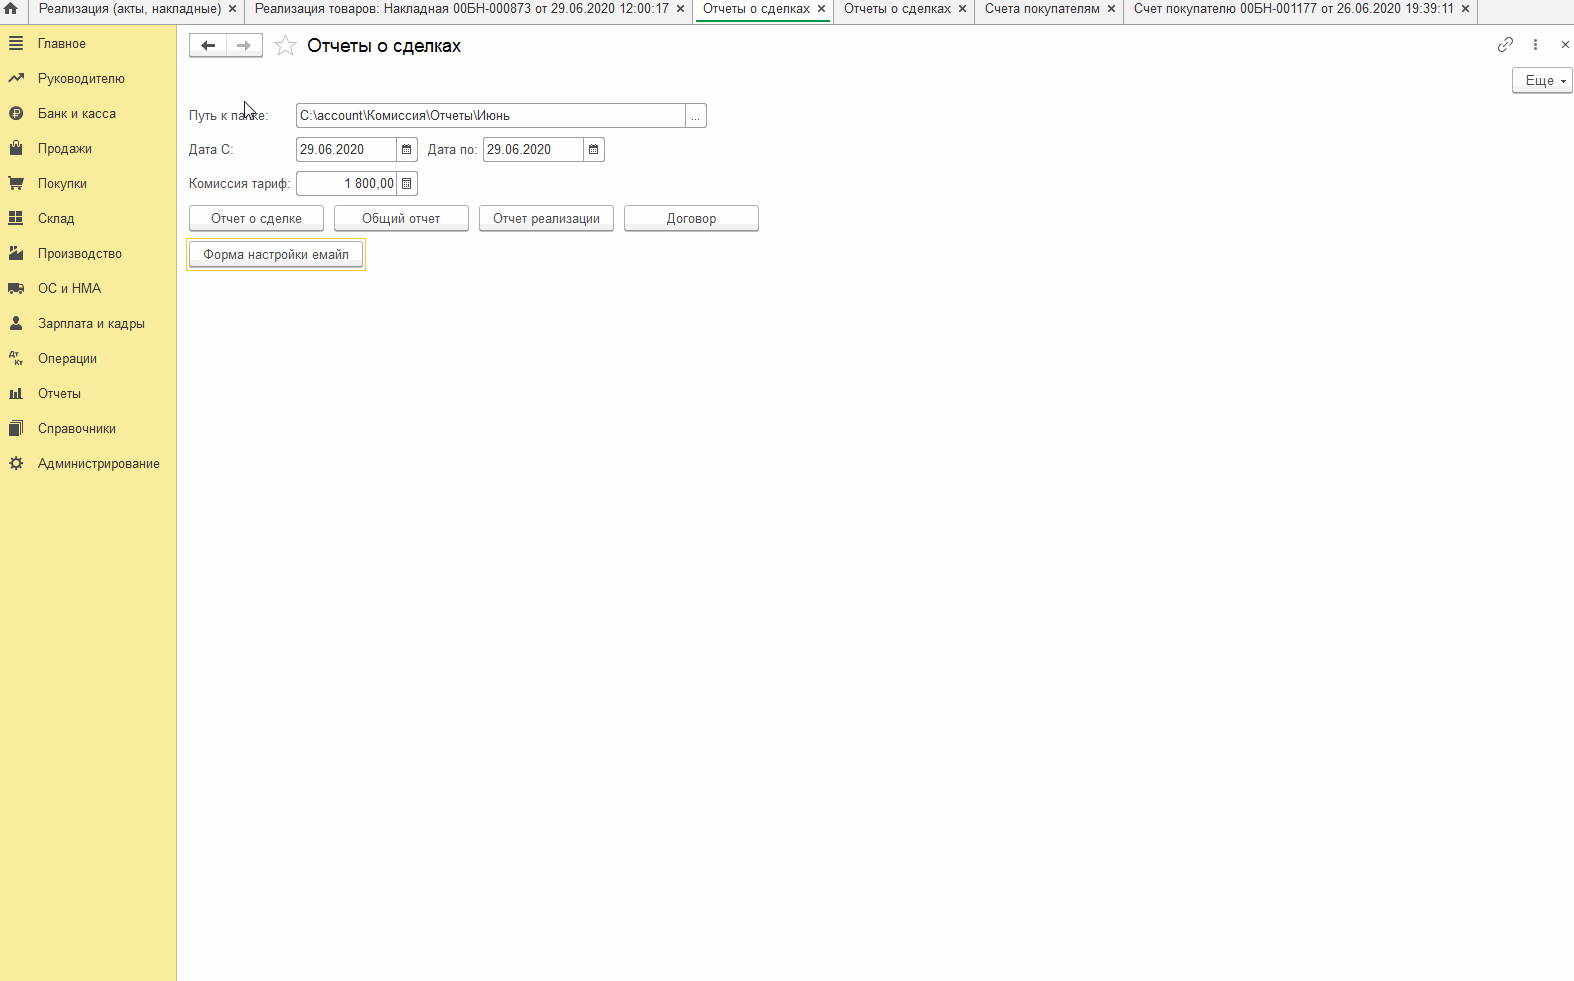The width and height of the screenshot is (1574, 981).
Task: Open calendar picker for Дата по
Action: [594, 150]
